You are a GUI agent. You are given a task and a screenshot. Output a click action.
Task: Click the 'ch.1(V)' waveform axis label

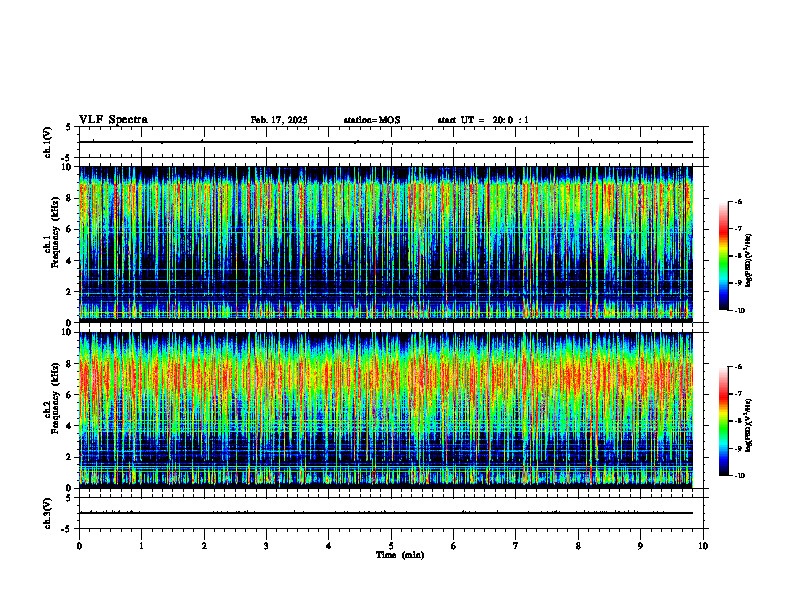point(47,142)
